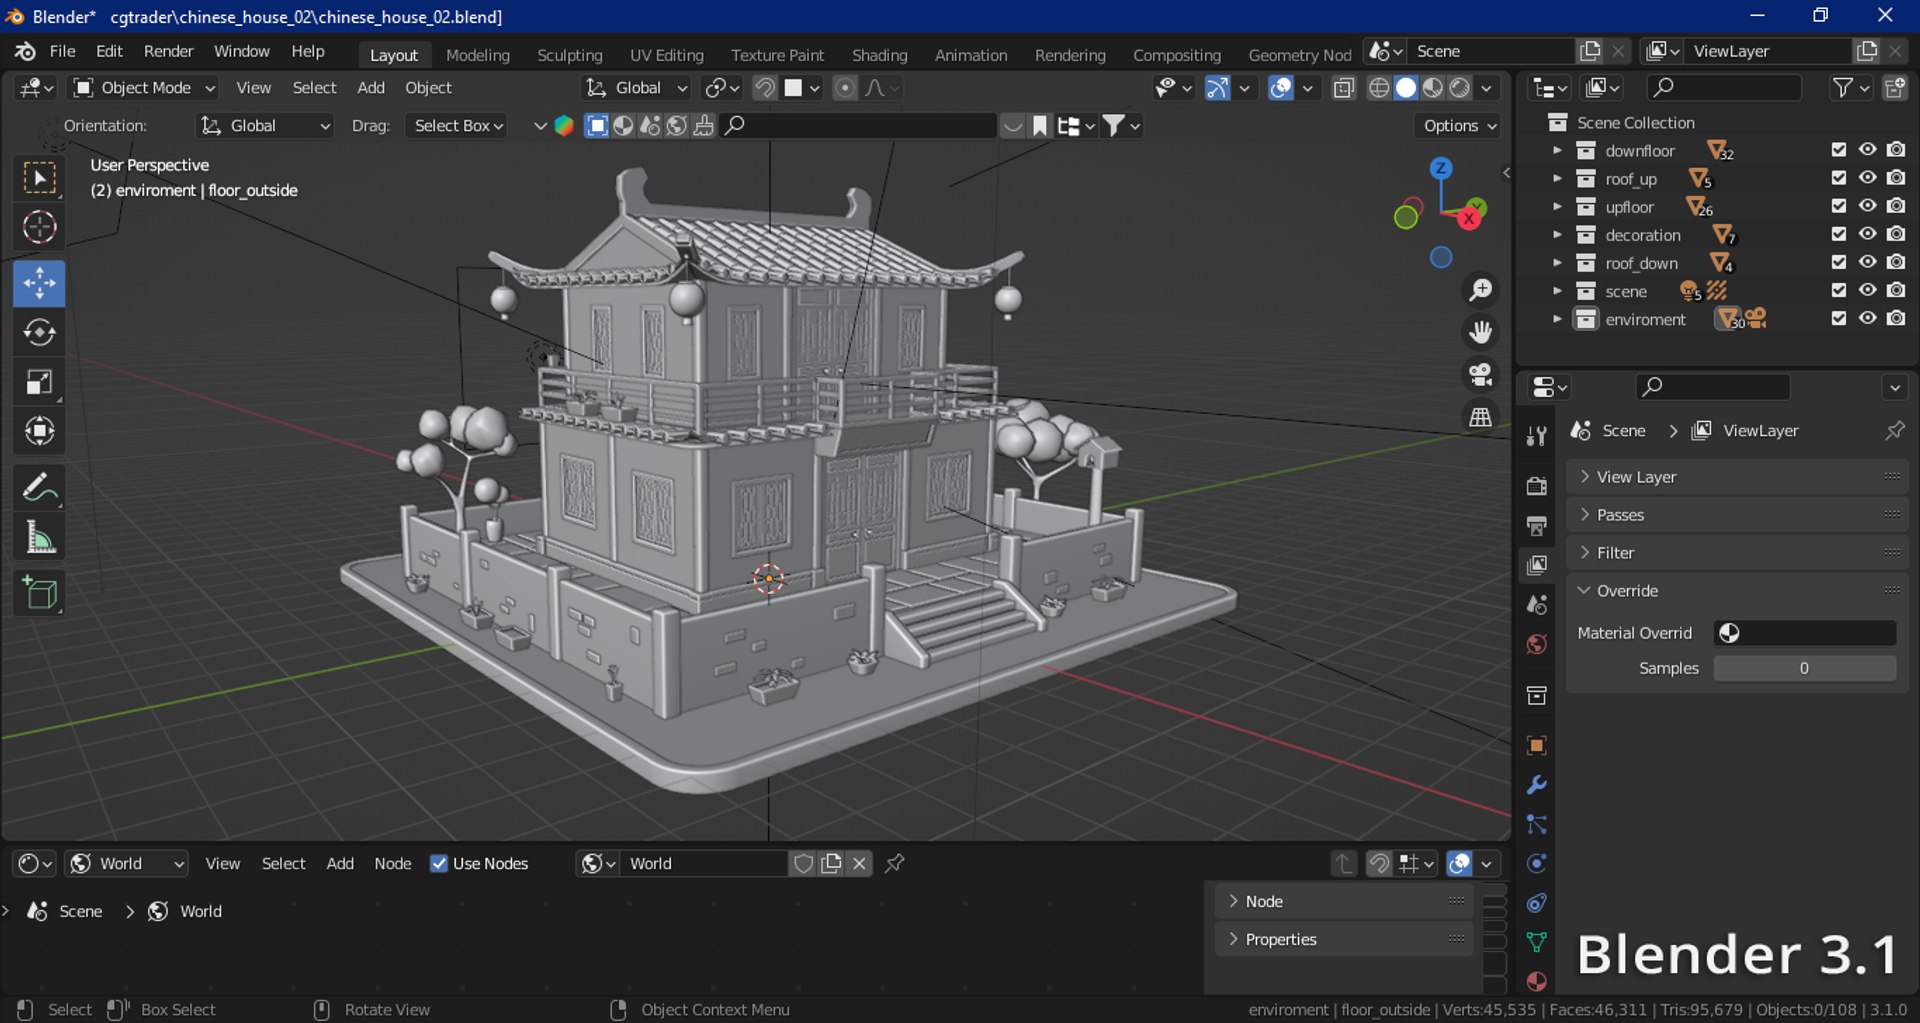Open the Modifier properties wrench tab
Image resolution: width=1920 pixels, height=1023 pixels.
pyautogui.click(x=1537, y=785)
